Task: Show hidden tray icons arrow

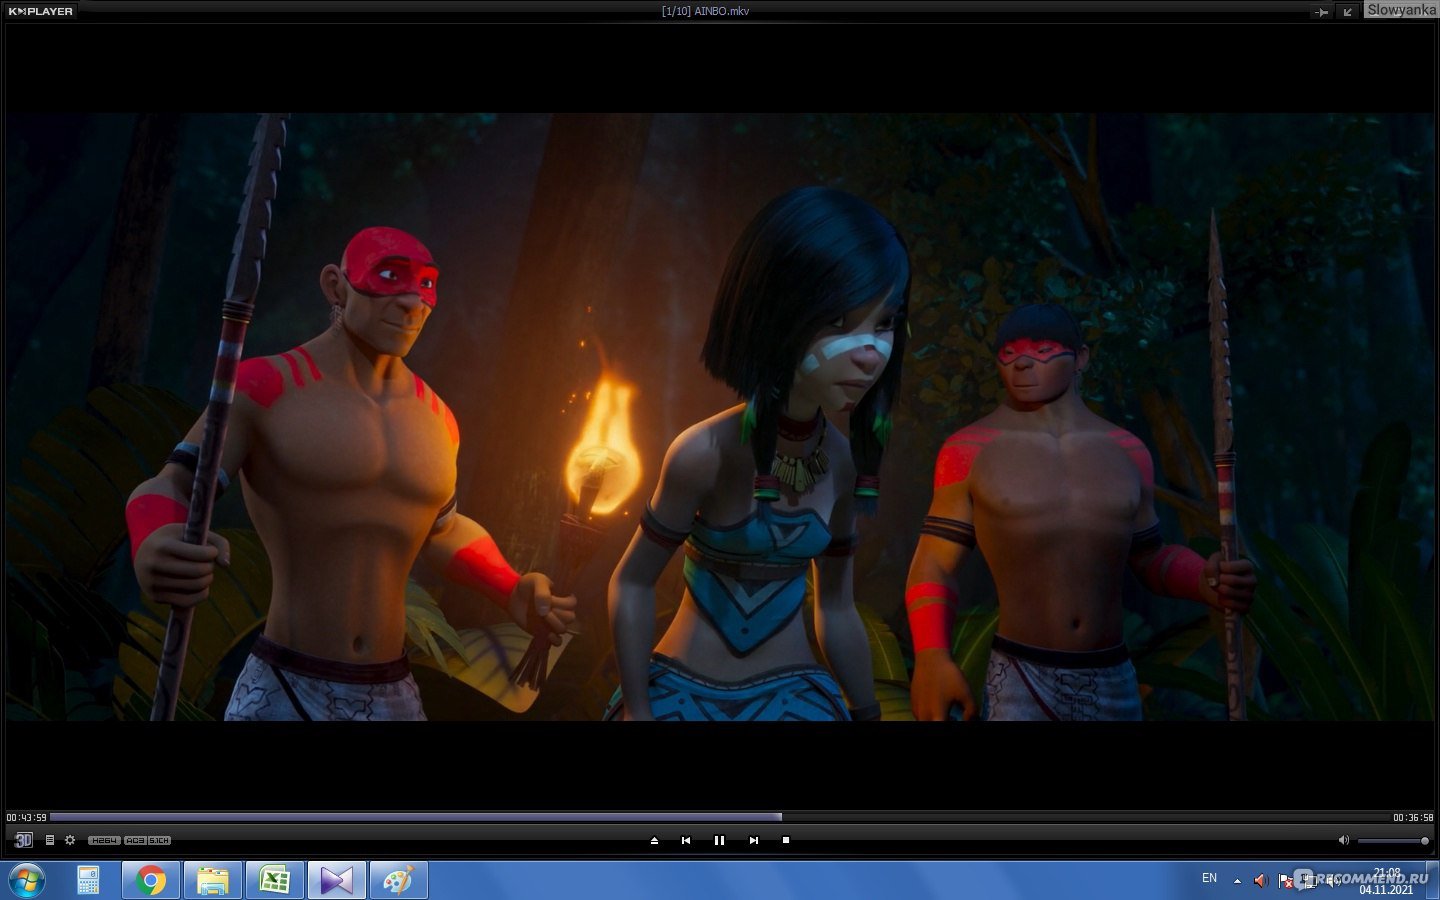Action: (1237, 881)
